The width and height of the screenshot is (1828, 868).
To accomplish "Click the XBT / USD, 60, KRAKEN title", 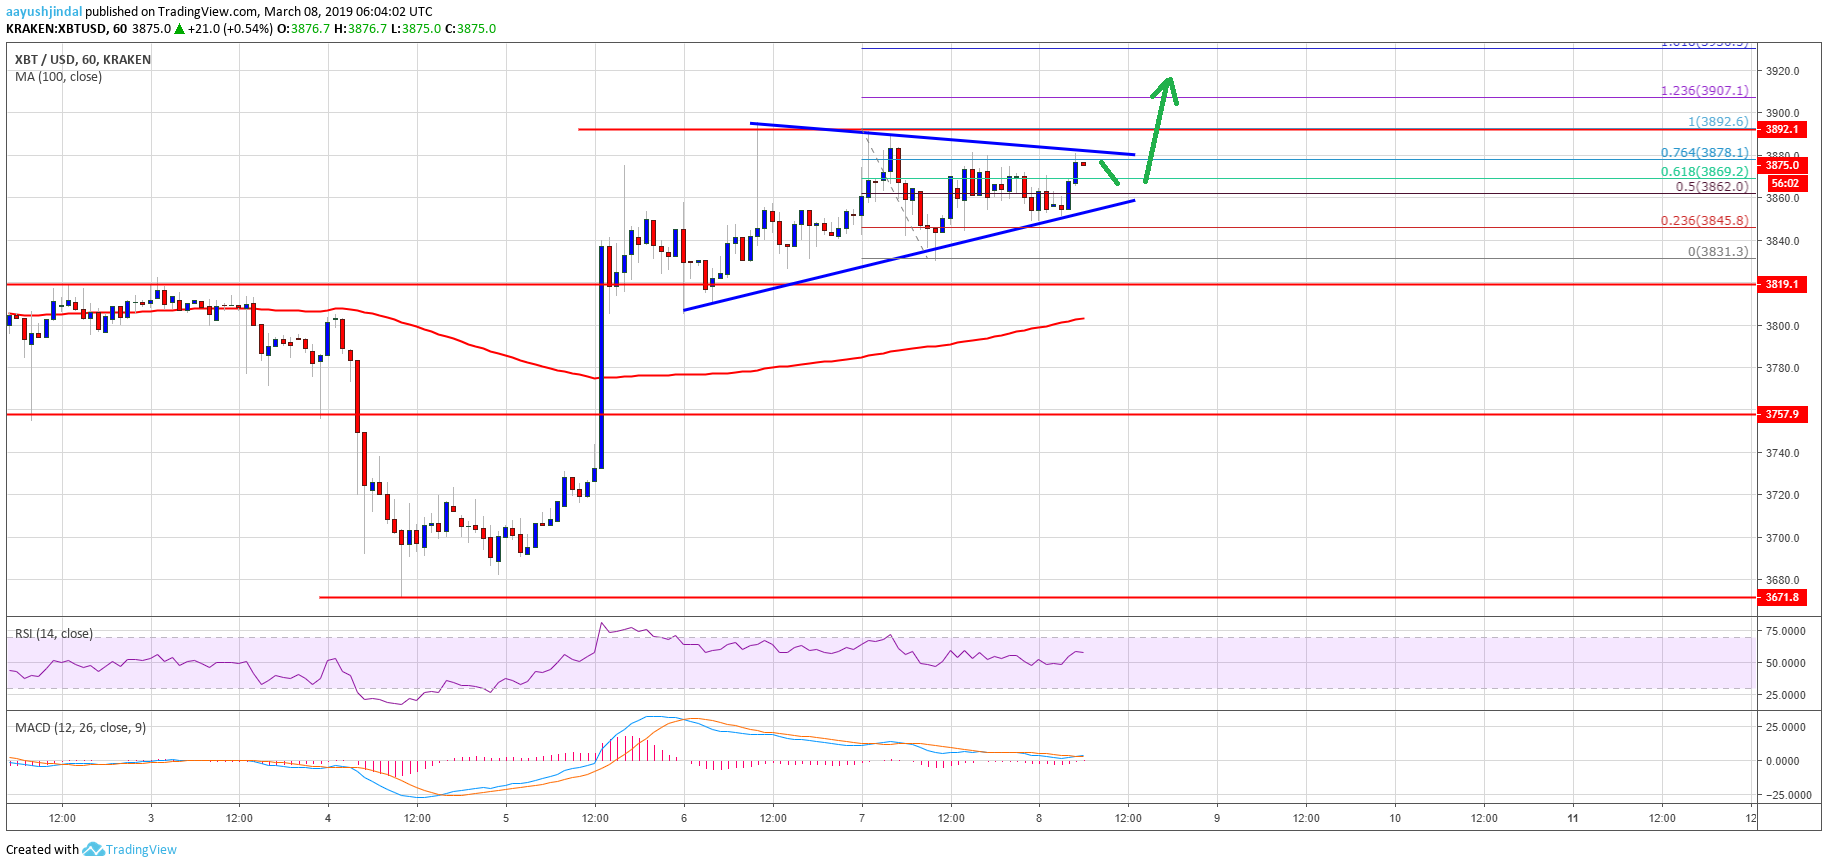I will pos(83,60).
